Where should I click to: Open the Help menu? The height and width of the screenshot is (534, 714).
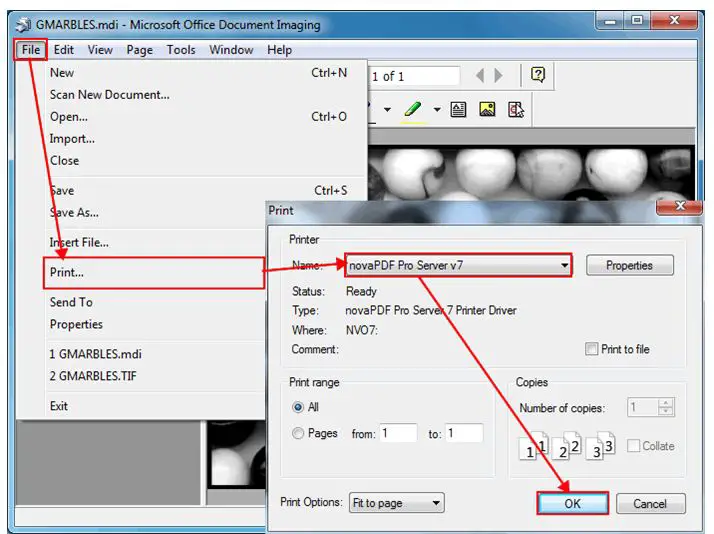tap(279, 50)
